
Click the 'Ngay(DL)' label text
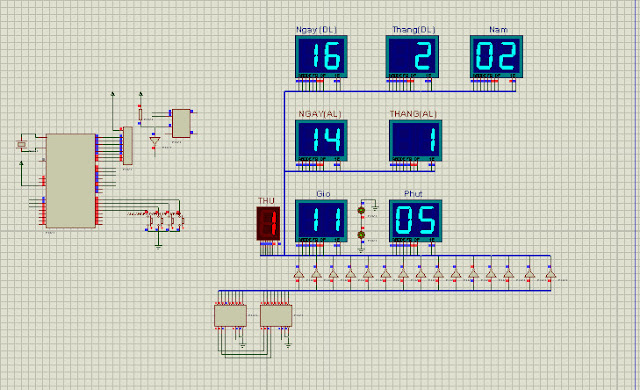coord(316,29)
